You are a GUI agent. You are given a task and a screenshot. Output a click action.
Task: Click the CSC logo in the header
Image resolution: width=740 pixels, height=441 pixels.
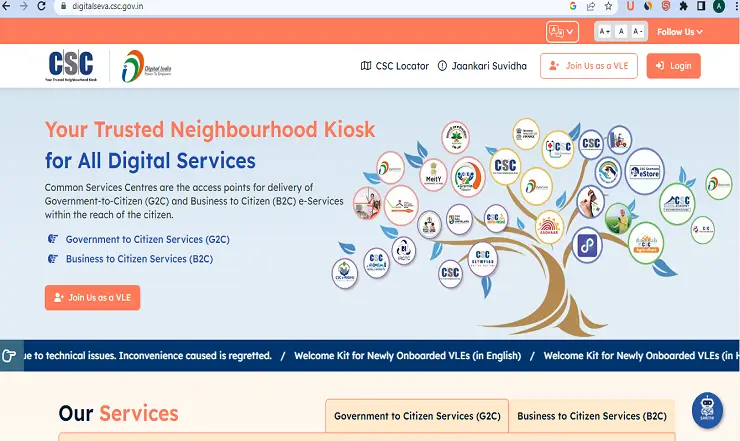71,66
